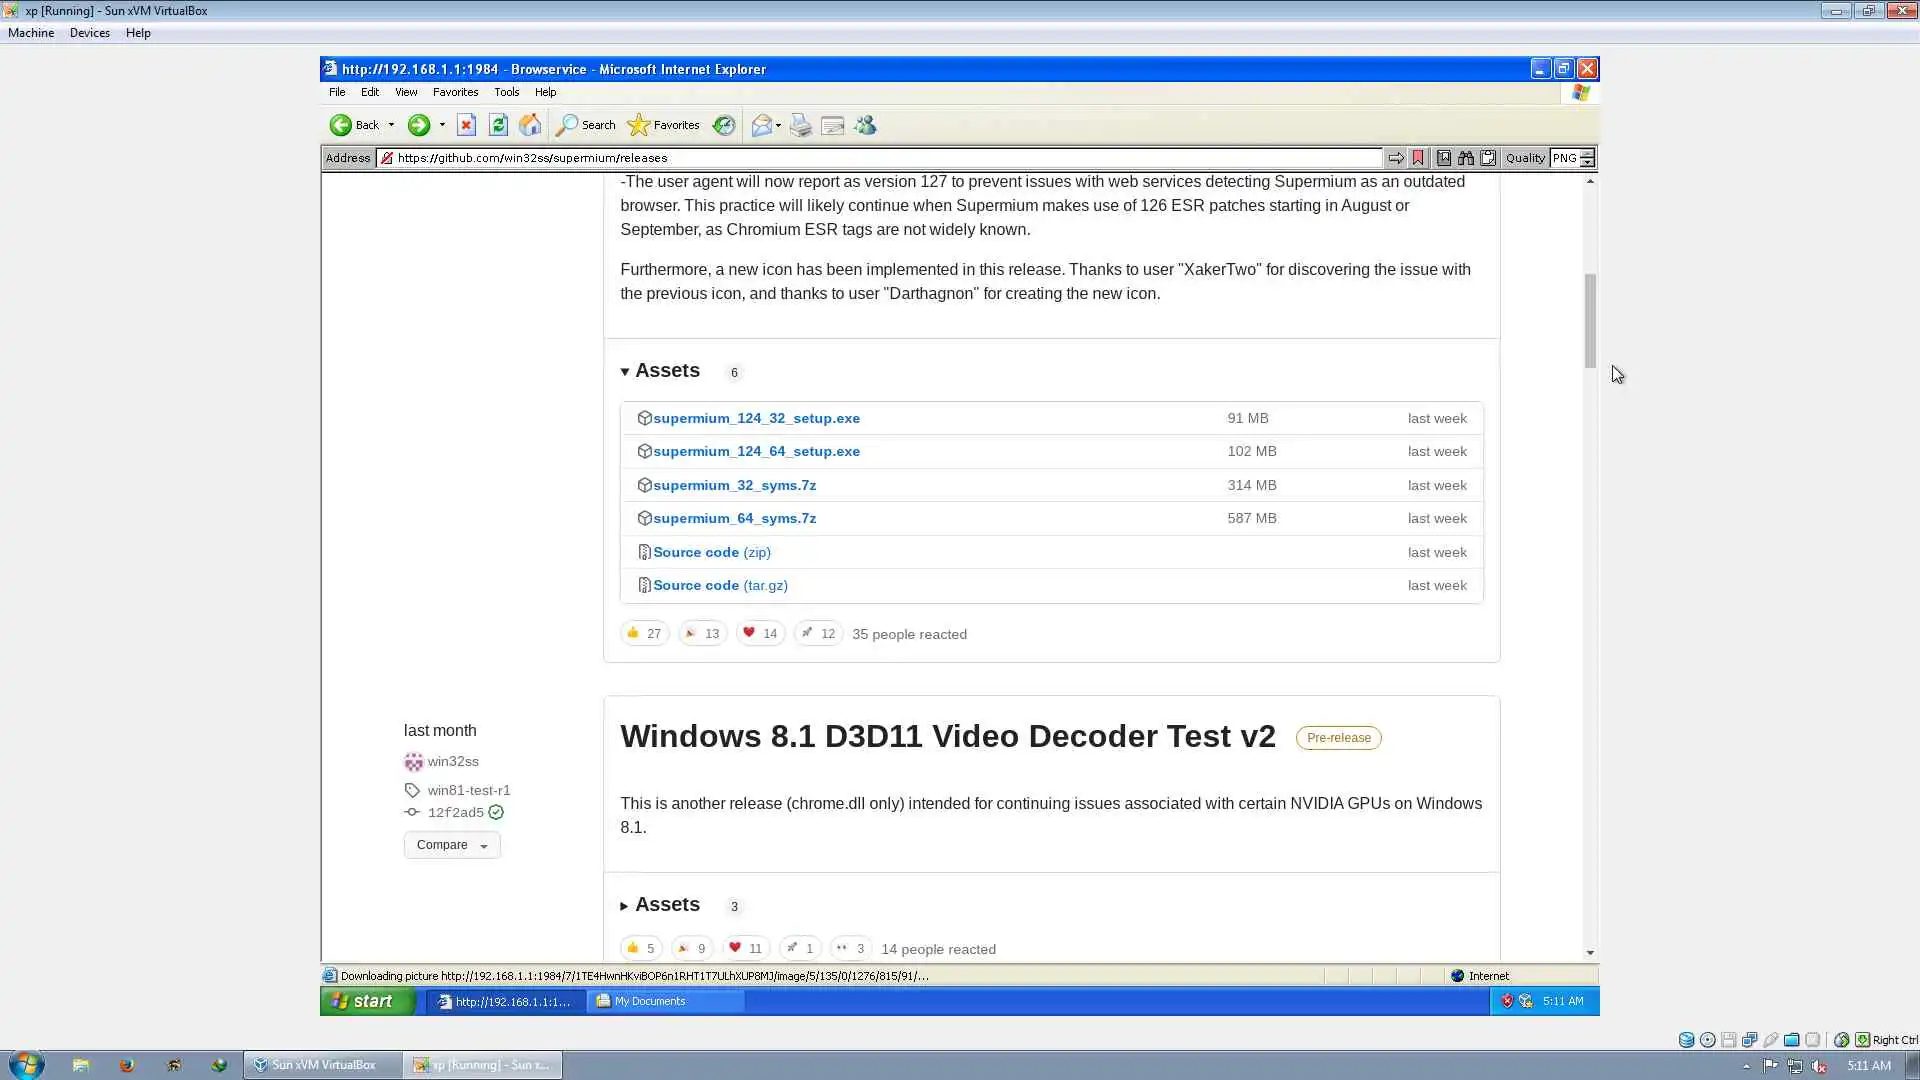Viewport: 1920px width, 1080px height.
Task: Open the Compare dropdown
Action: 452,845
